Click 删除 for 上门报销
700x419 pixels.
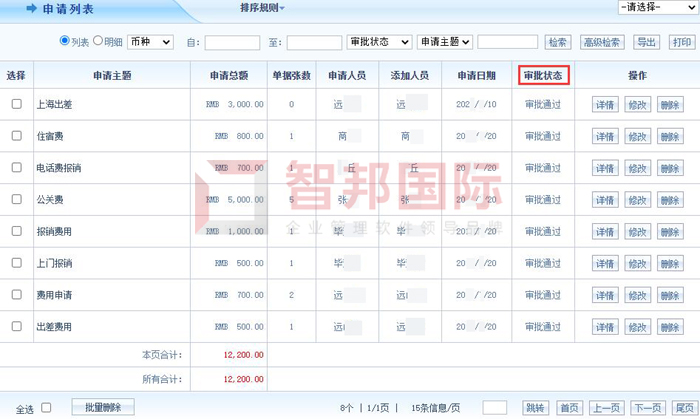pyautogui.click(x=670, y=264)
